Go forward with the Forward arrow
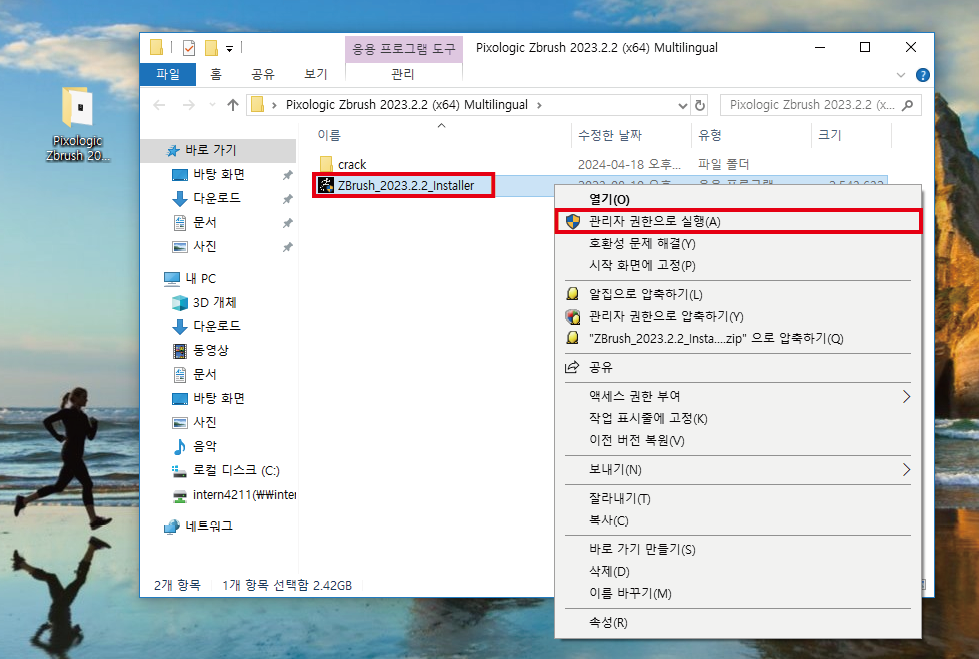 (x=189, y=105)
